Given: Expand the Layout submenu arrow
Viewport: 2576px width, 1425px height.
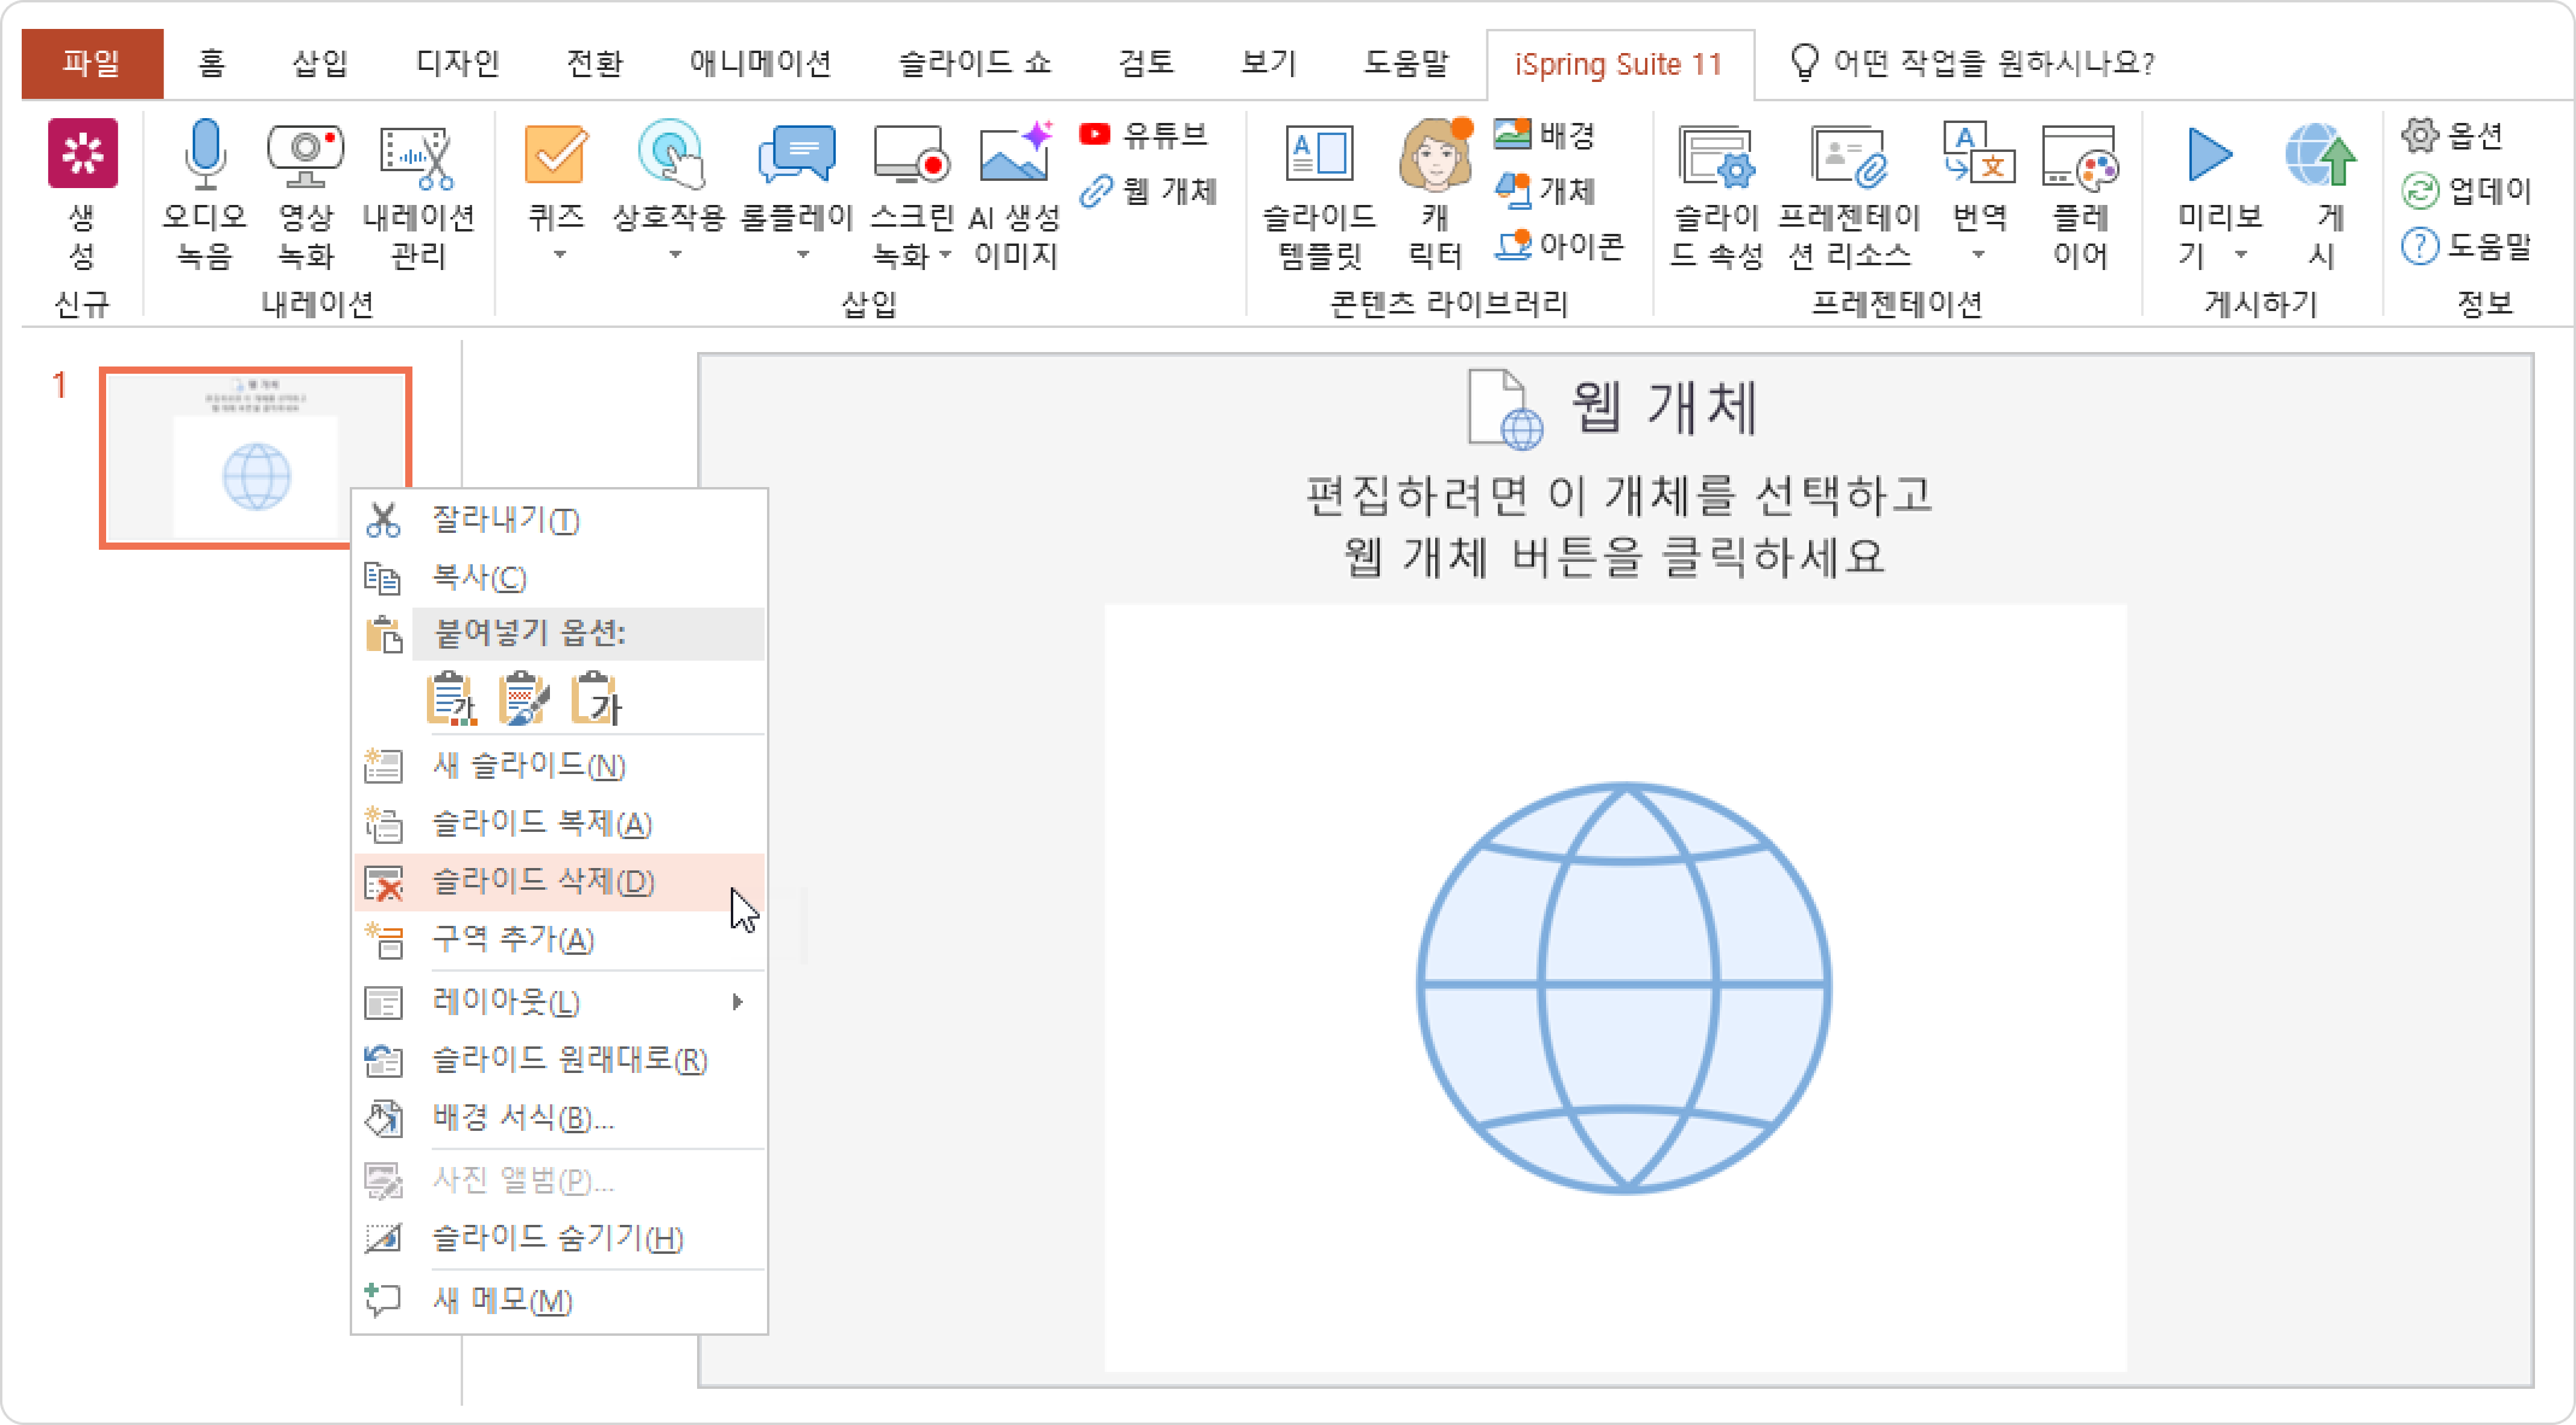Looking at the screenshot, I should pyautogui.click(x=738, y=1001).
